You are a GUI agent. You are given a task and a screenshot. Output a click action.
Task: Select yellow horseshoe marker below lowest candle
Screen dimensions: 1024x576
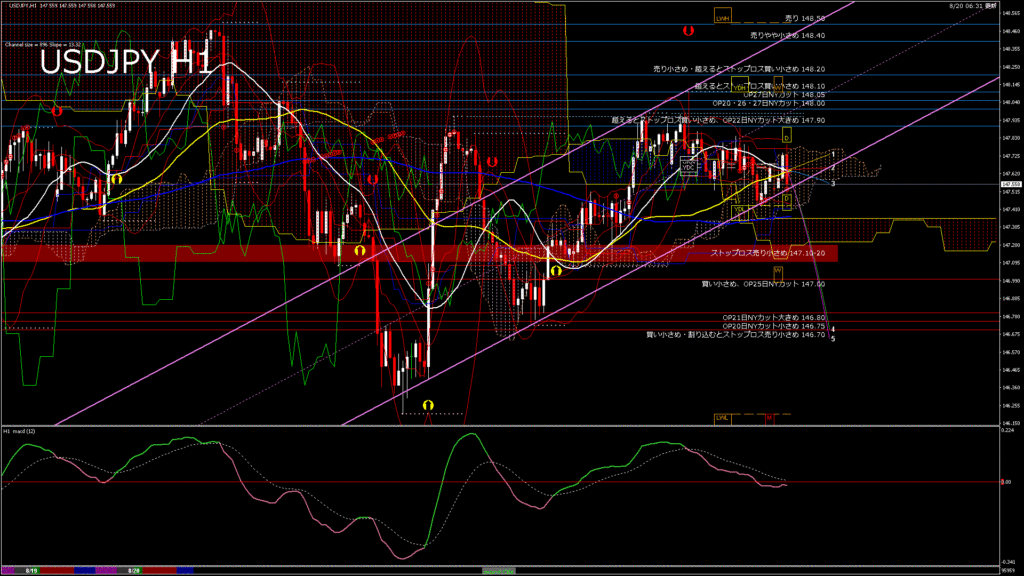point(428,404)
